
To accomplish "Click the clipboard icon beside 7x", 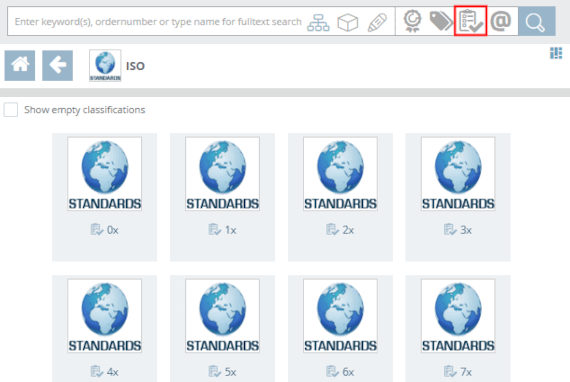I will 450,371.
